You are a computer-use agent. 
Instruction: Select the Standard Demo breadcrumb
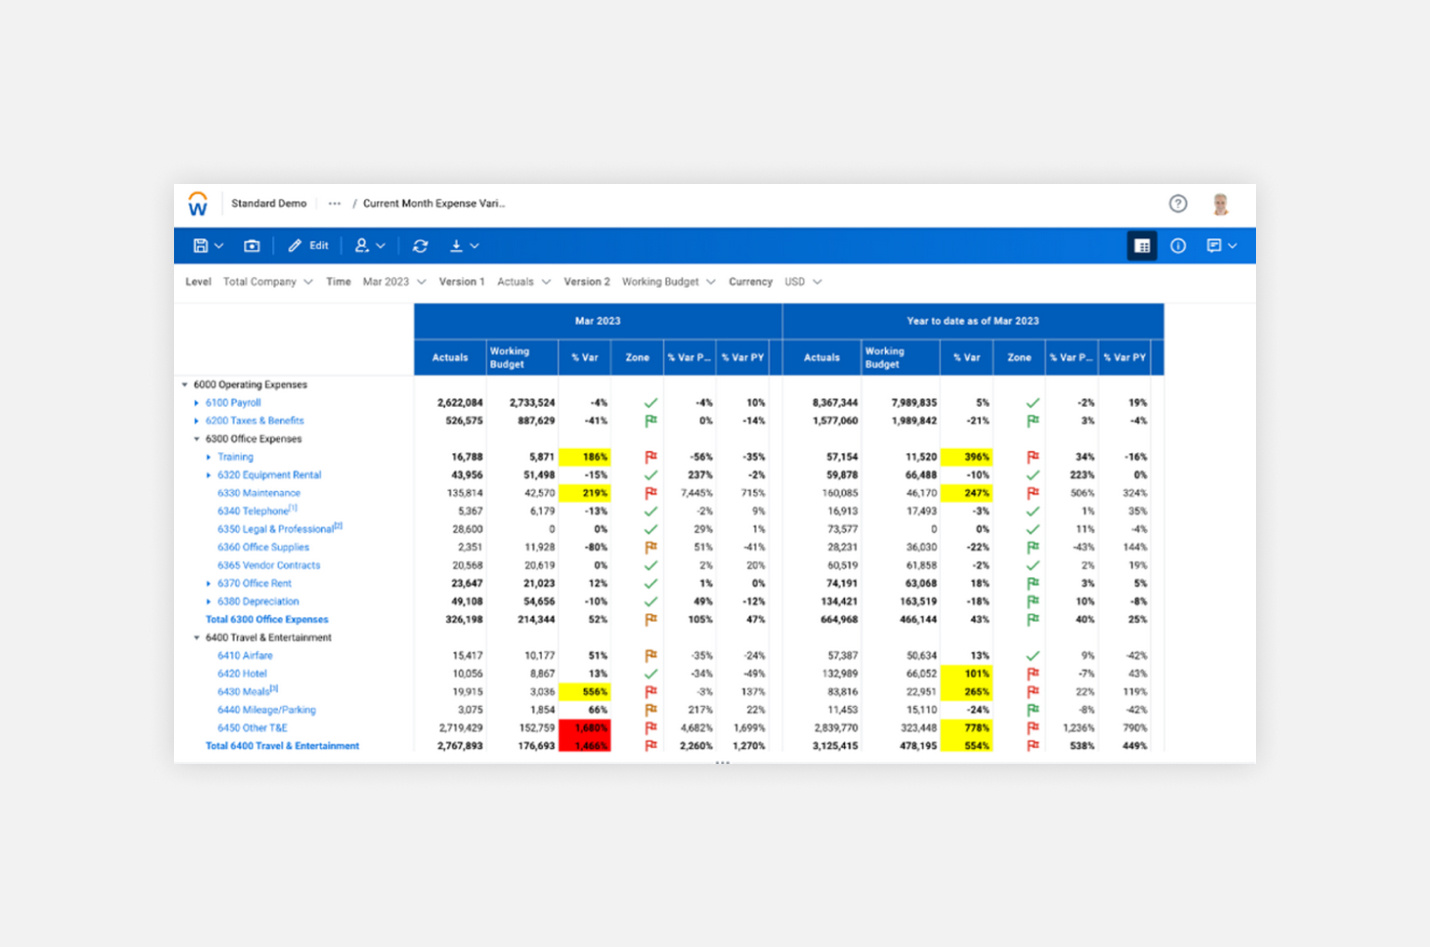coord(268,203)
